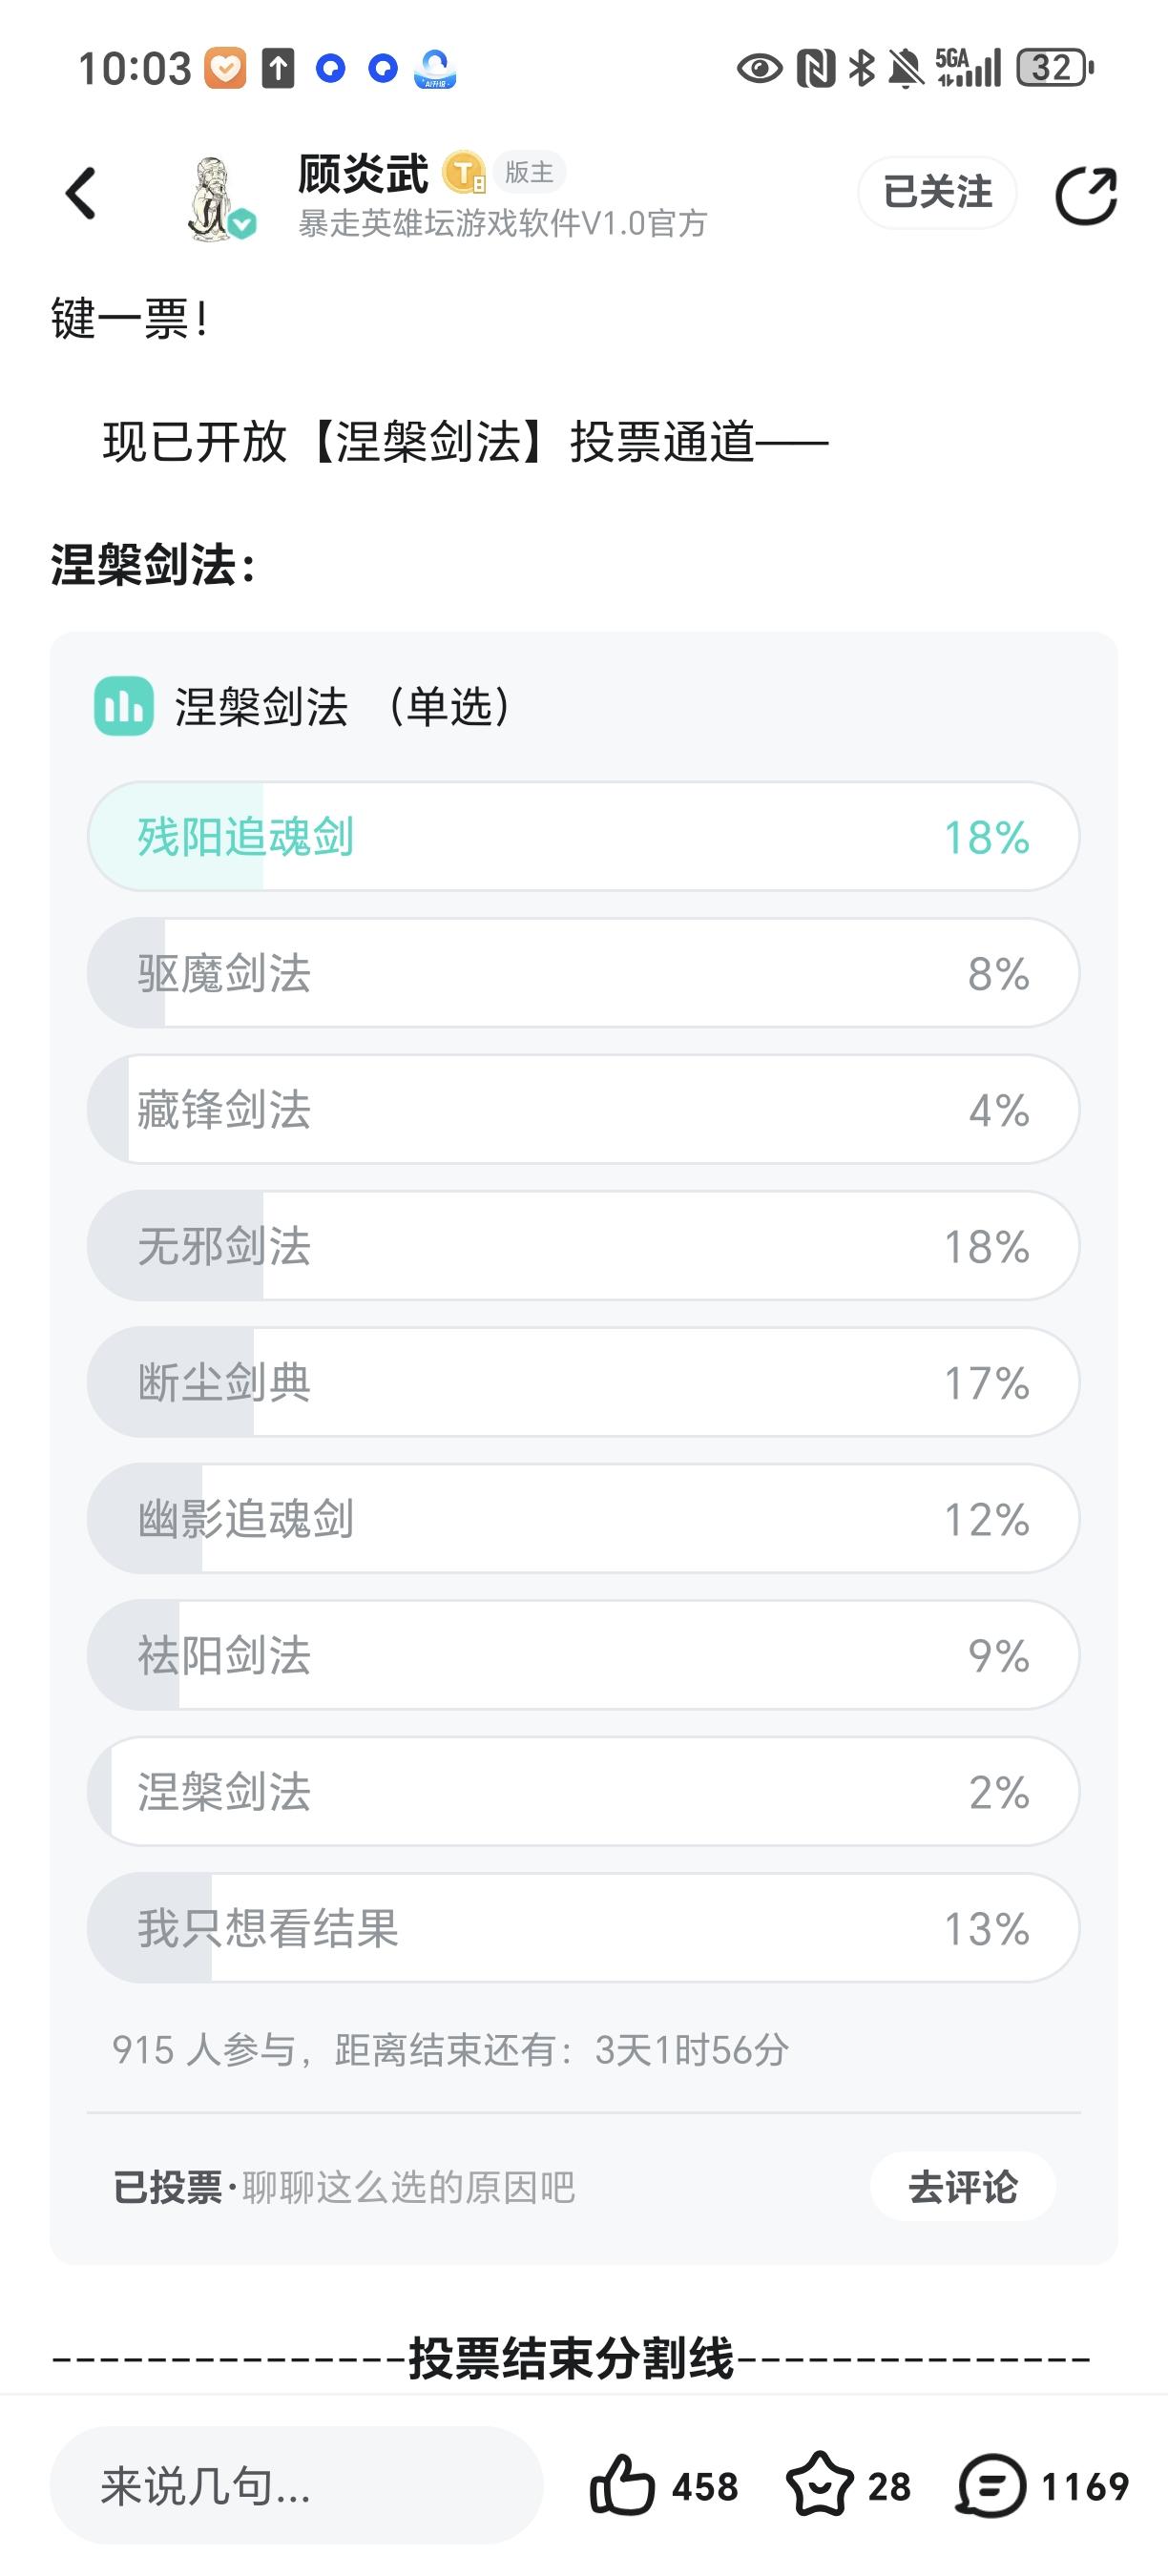
Task: Select the 无邪剑法 poll option
Action: pyautogui.click(x=584, y=1246)
